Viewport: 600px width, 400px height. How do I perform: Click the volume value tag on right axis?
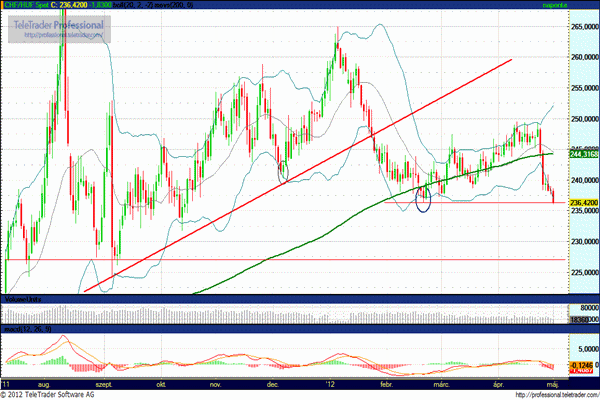[583, 316]
